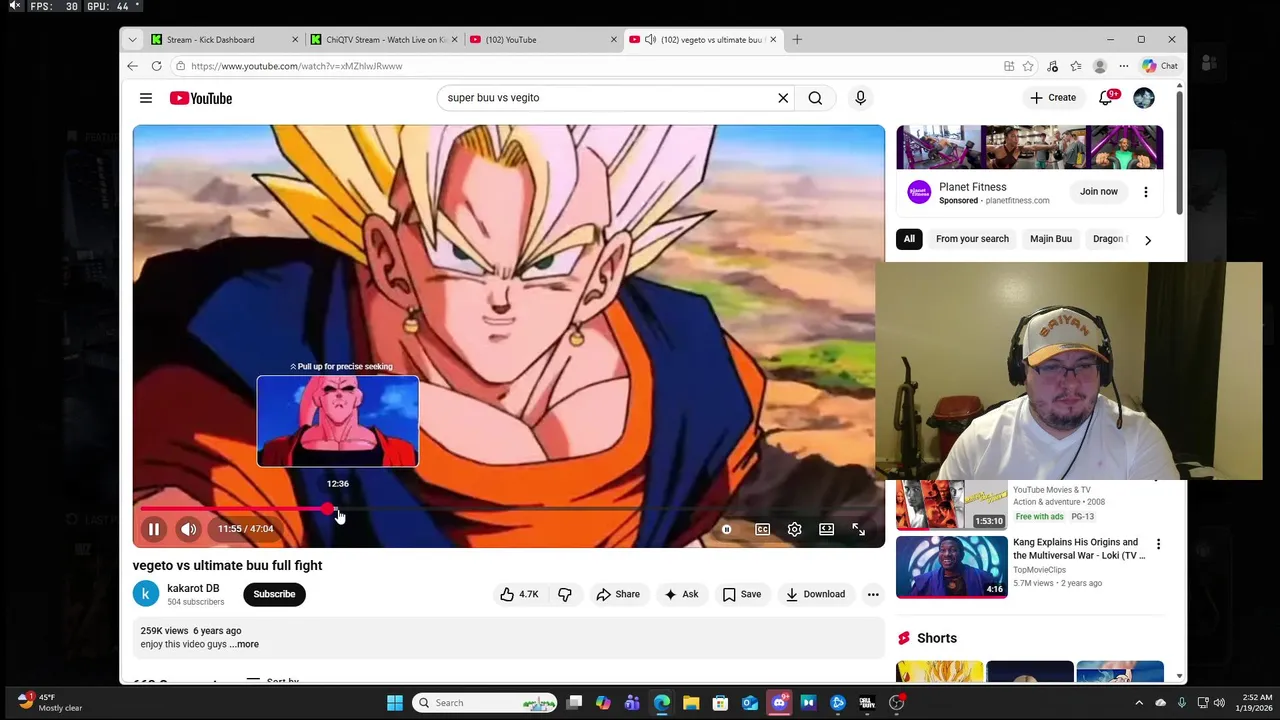Open the YouTube guide hamburger menu
The height and width of the screenshot is (720, 1280).
[146, 98]
